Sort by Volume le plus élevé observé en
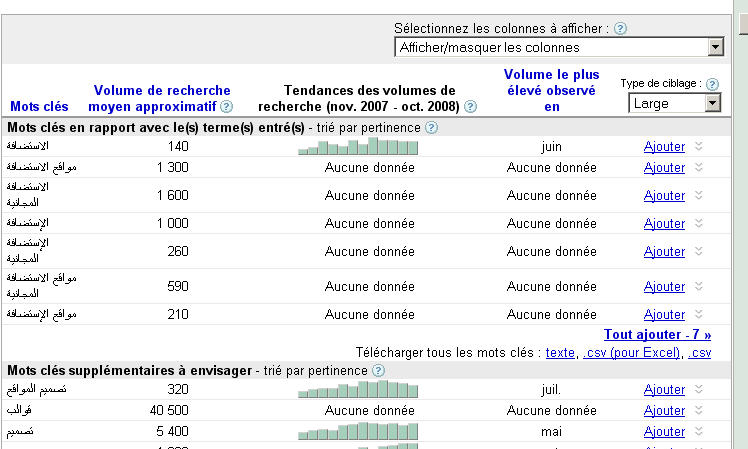The image size is (748, 449). click(551, 90)
